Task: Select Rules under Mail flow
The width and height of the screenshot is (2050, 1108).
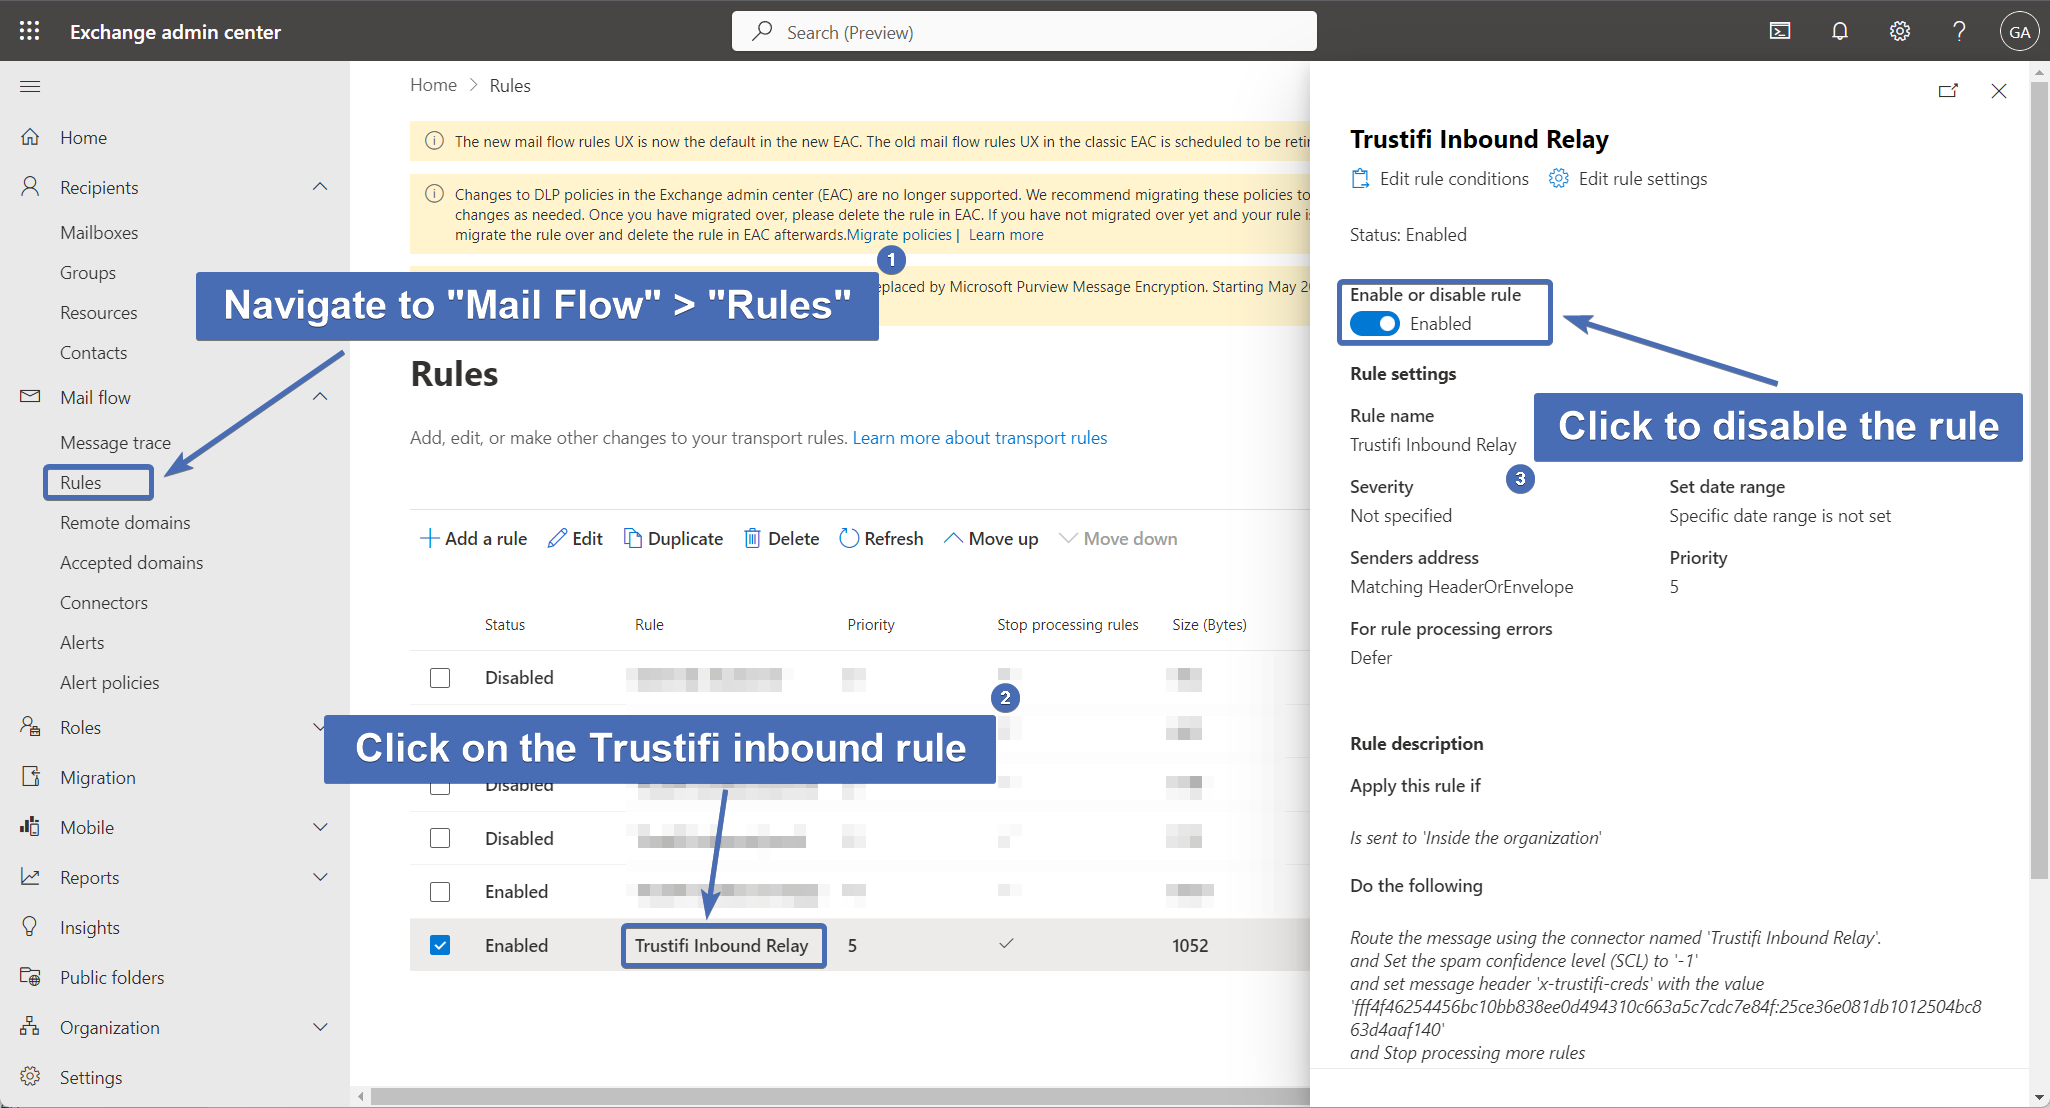Action: click(81, 482)
